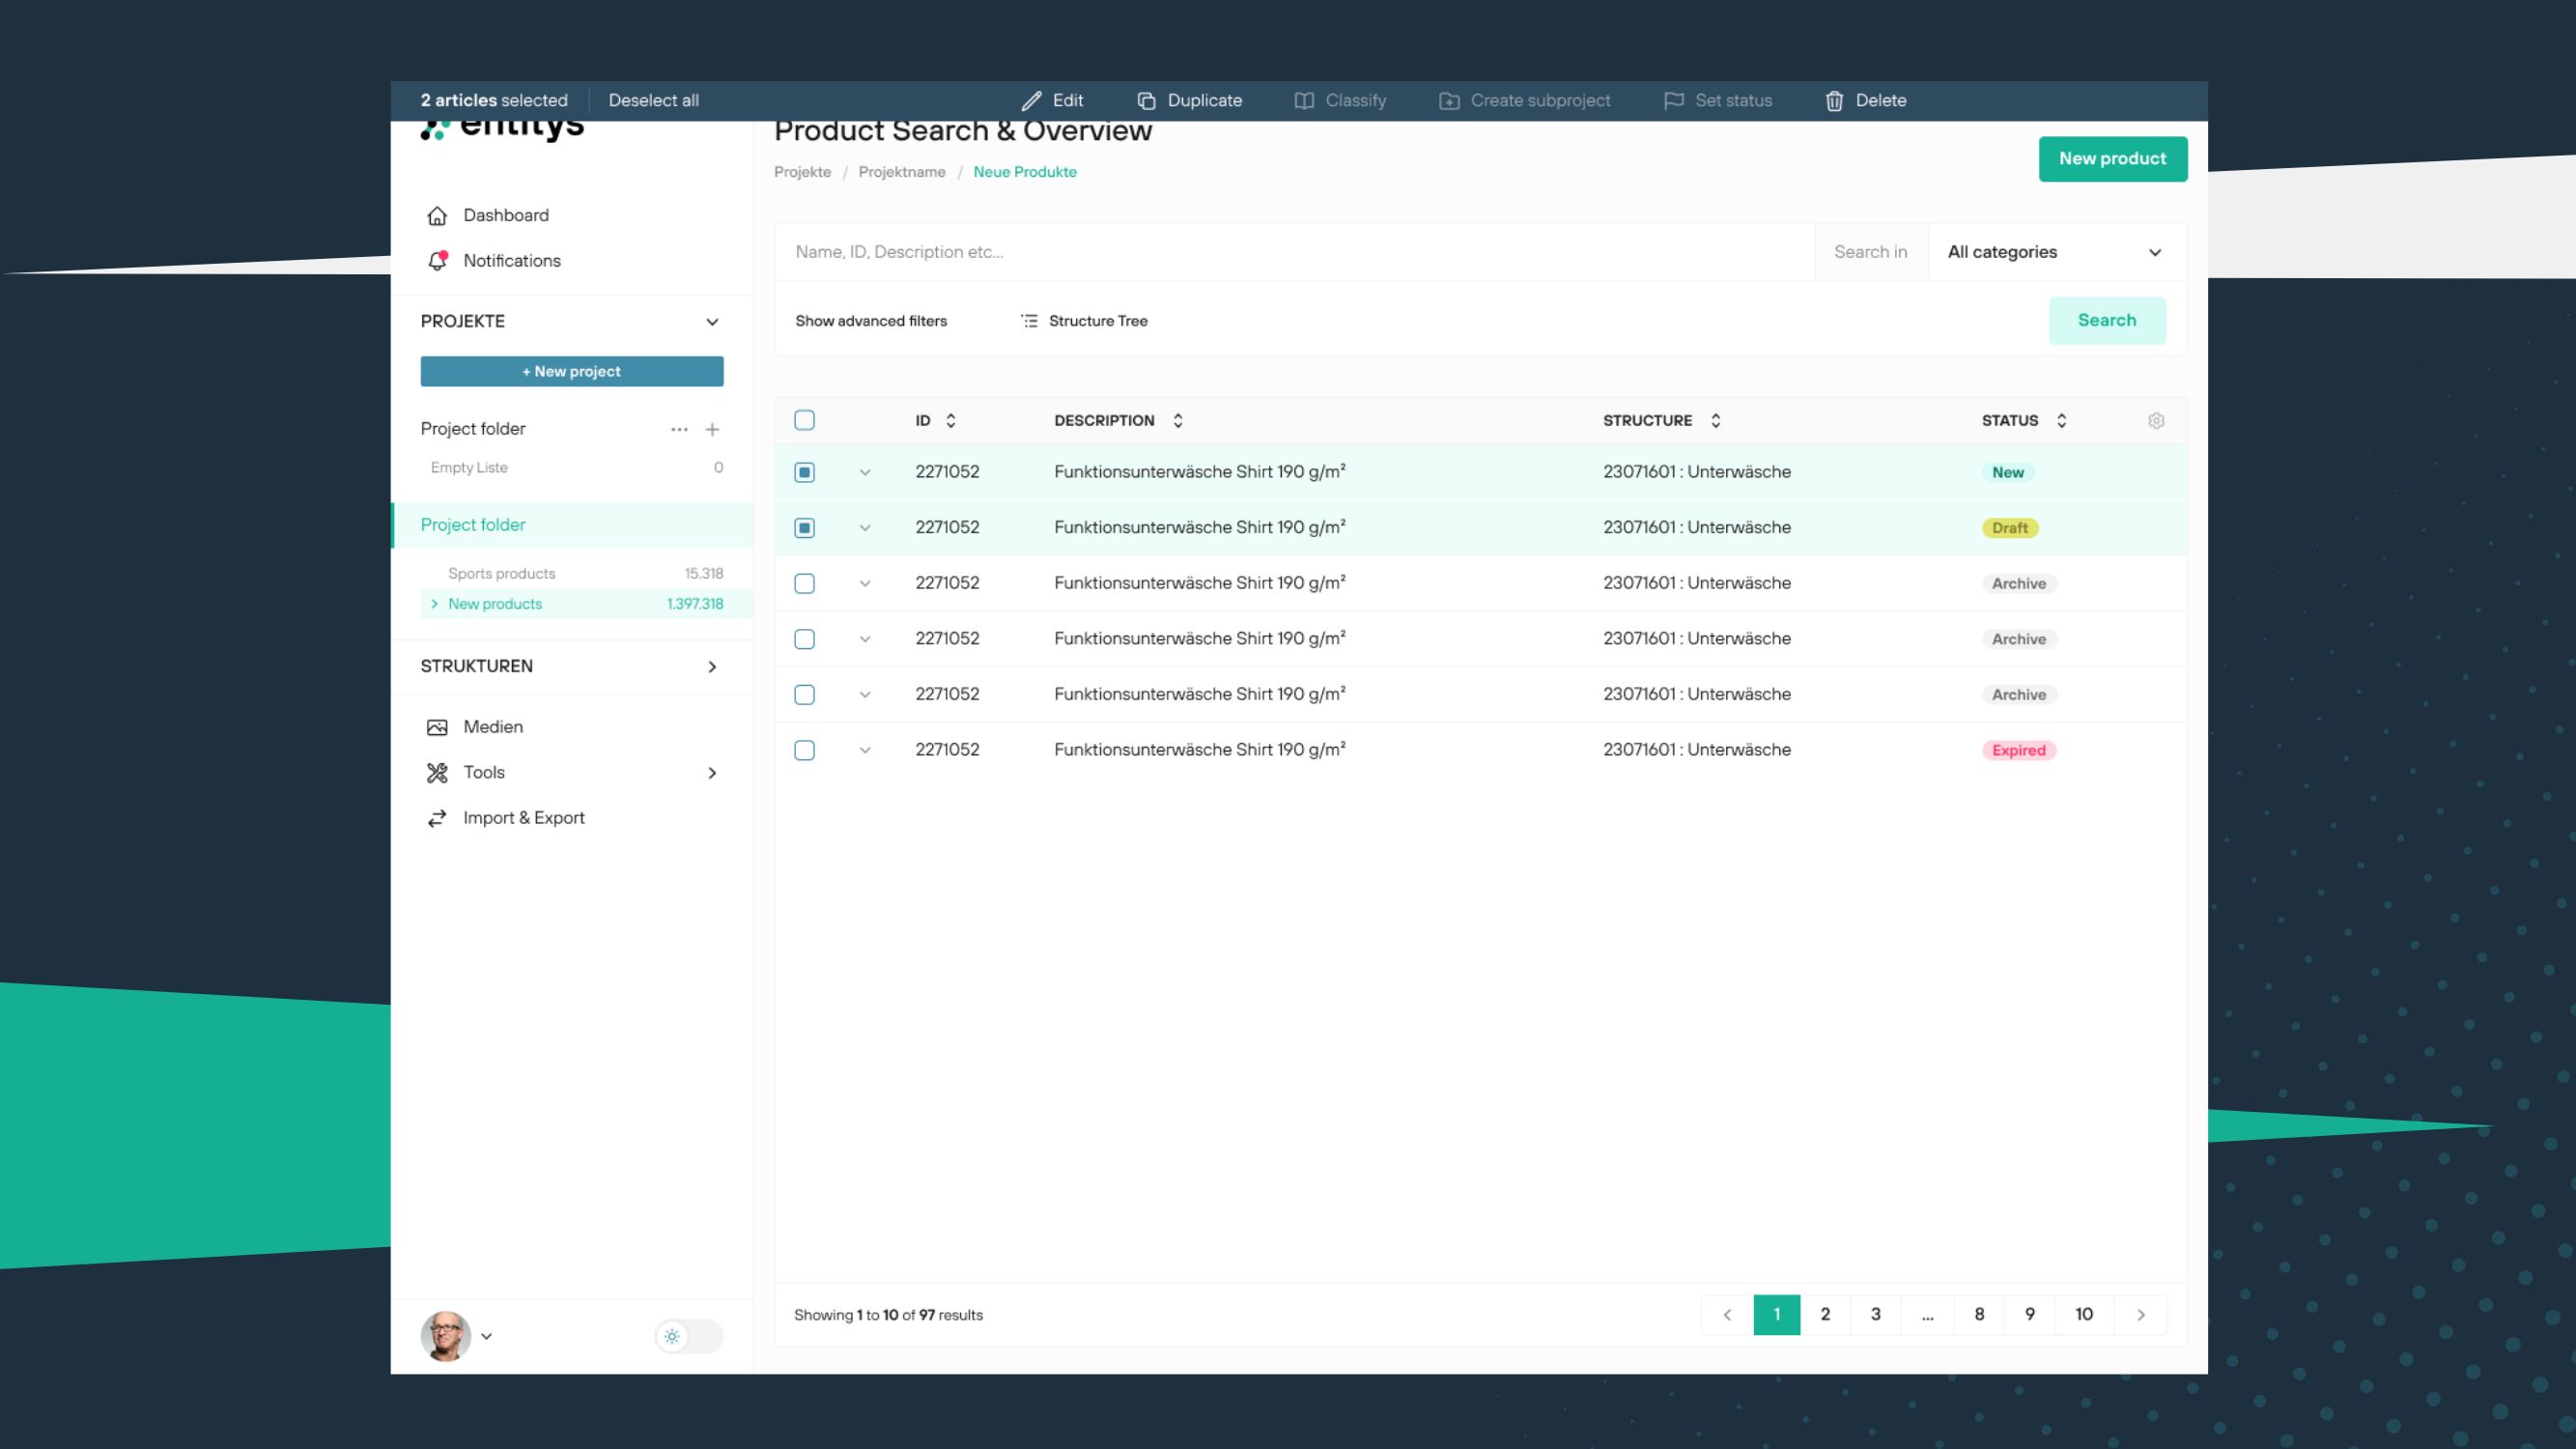This screenshot has height=1449, width=2576.
Task: Click Deselect all in selection bar
Action: [654, 100]
